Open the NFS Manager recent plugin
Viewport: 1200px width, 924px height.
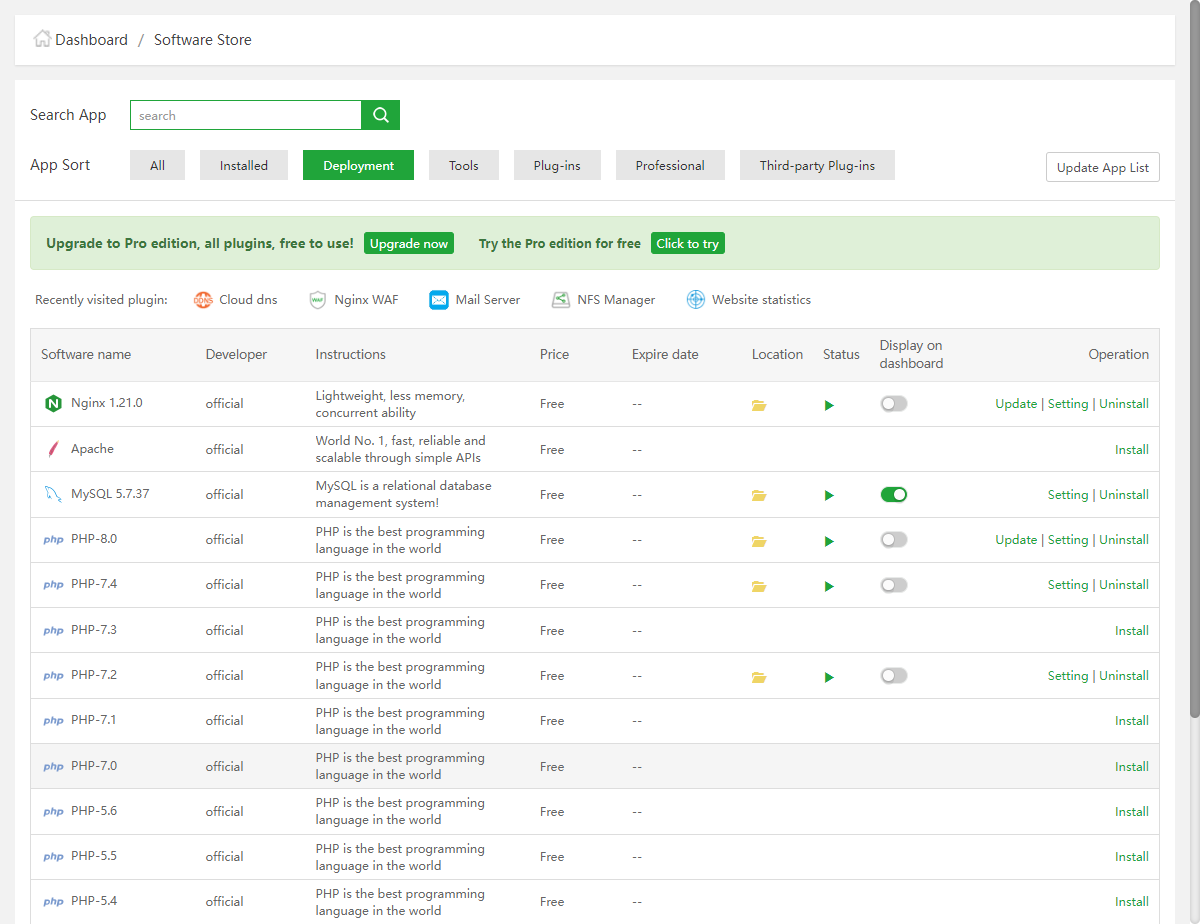point(603,300)
